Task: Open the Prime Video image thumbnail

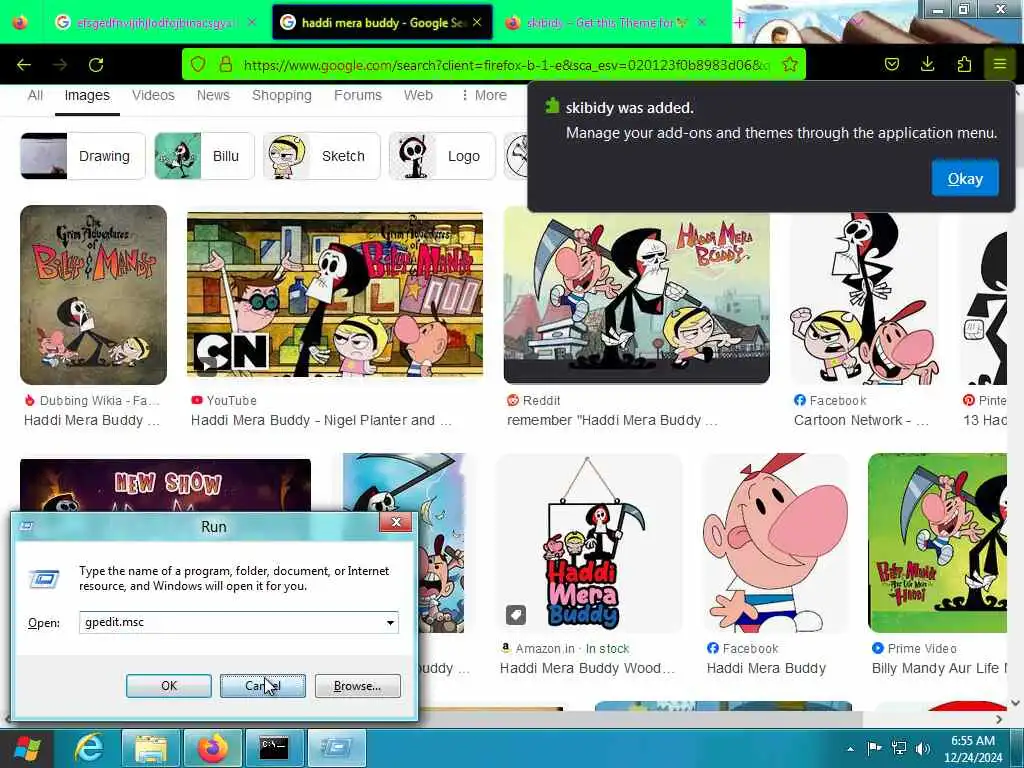Action: tap(938, 543)
